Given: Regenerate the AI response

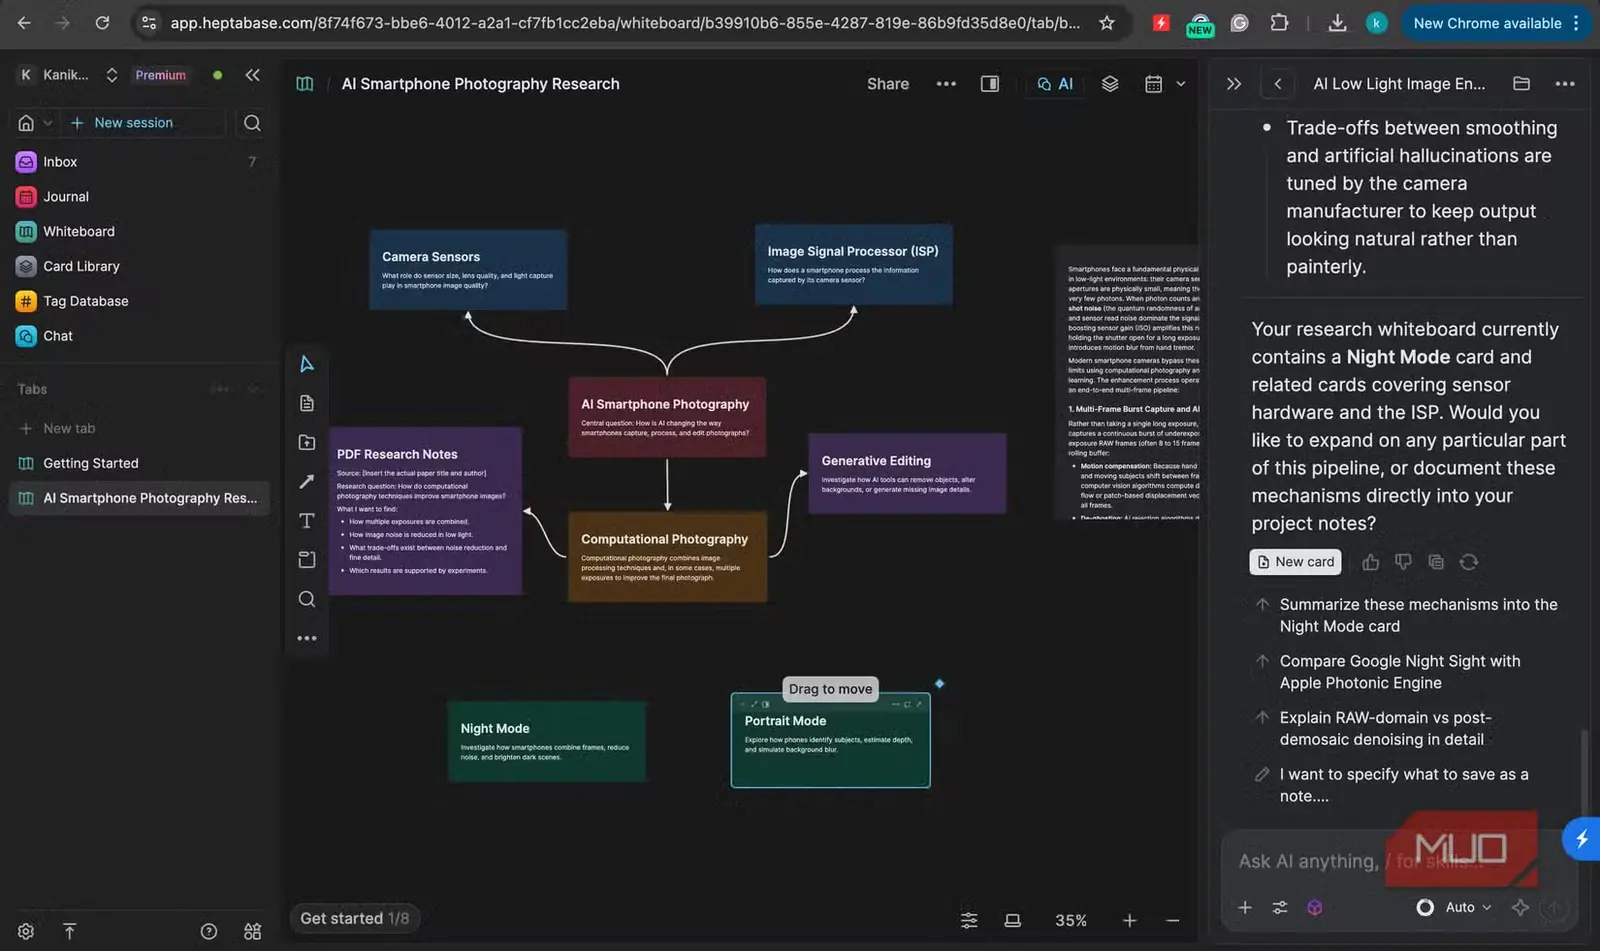Looking at the screenshot, I should 1469,562.
